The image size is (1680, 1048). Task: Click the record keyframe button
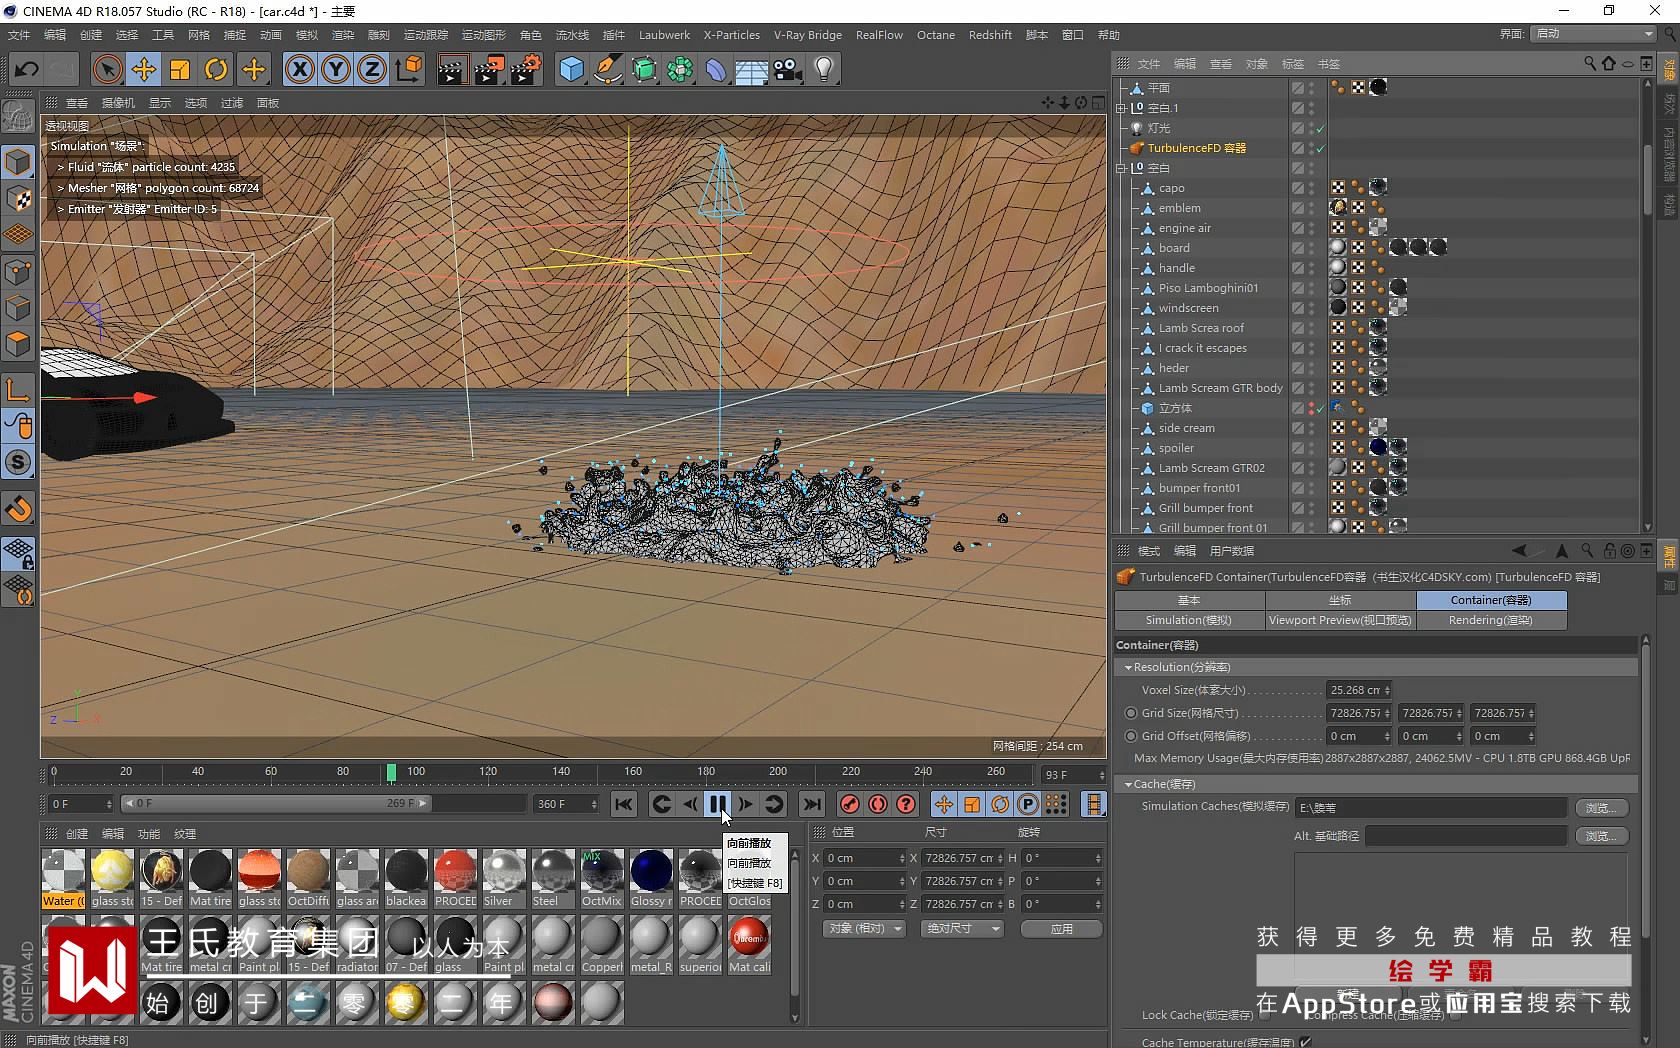pyautogui.click(x=849, y=804)
